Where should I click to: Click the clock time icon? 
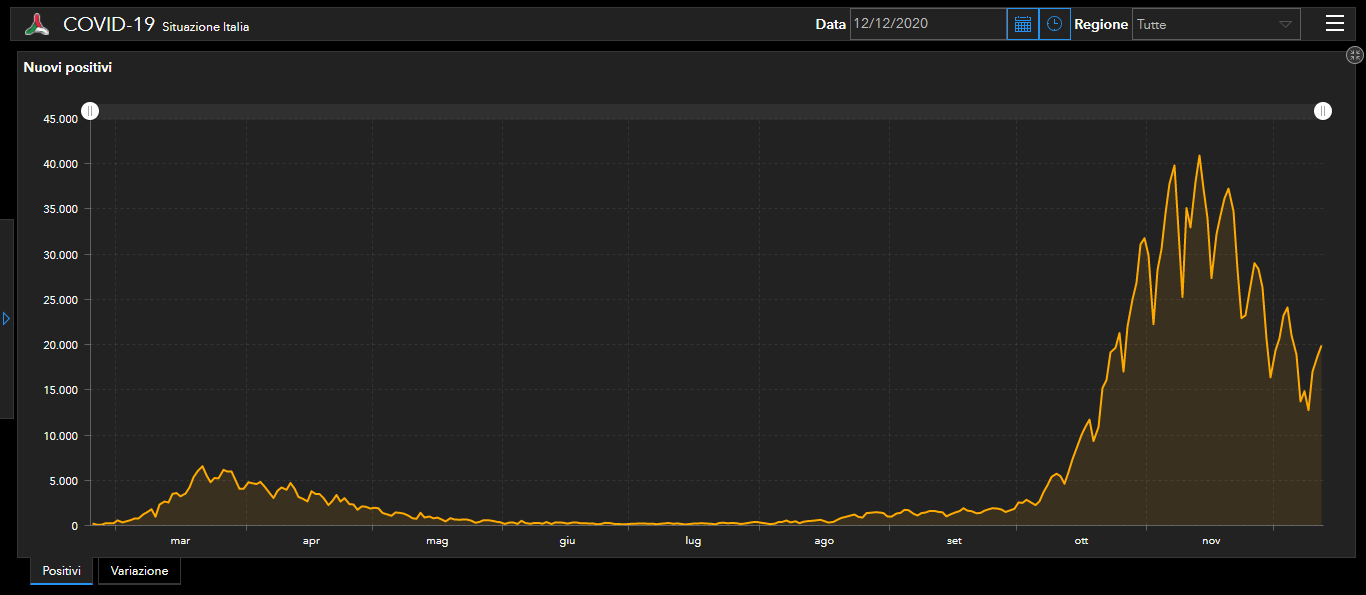point(1055,24)
